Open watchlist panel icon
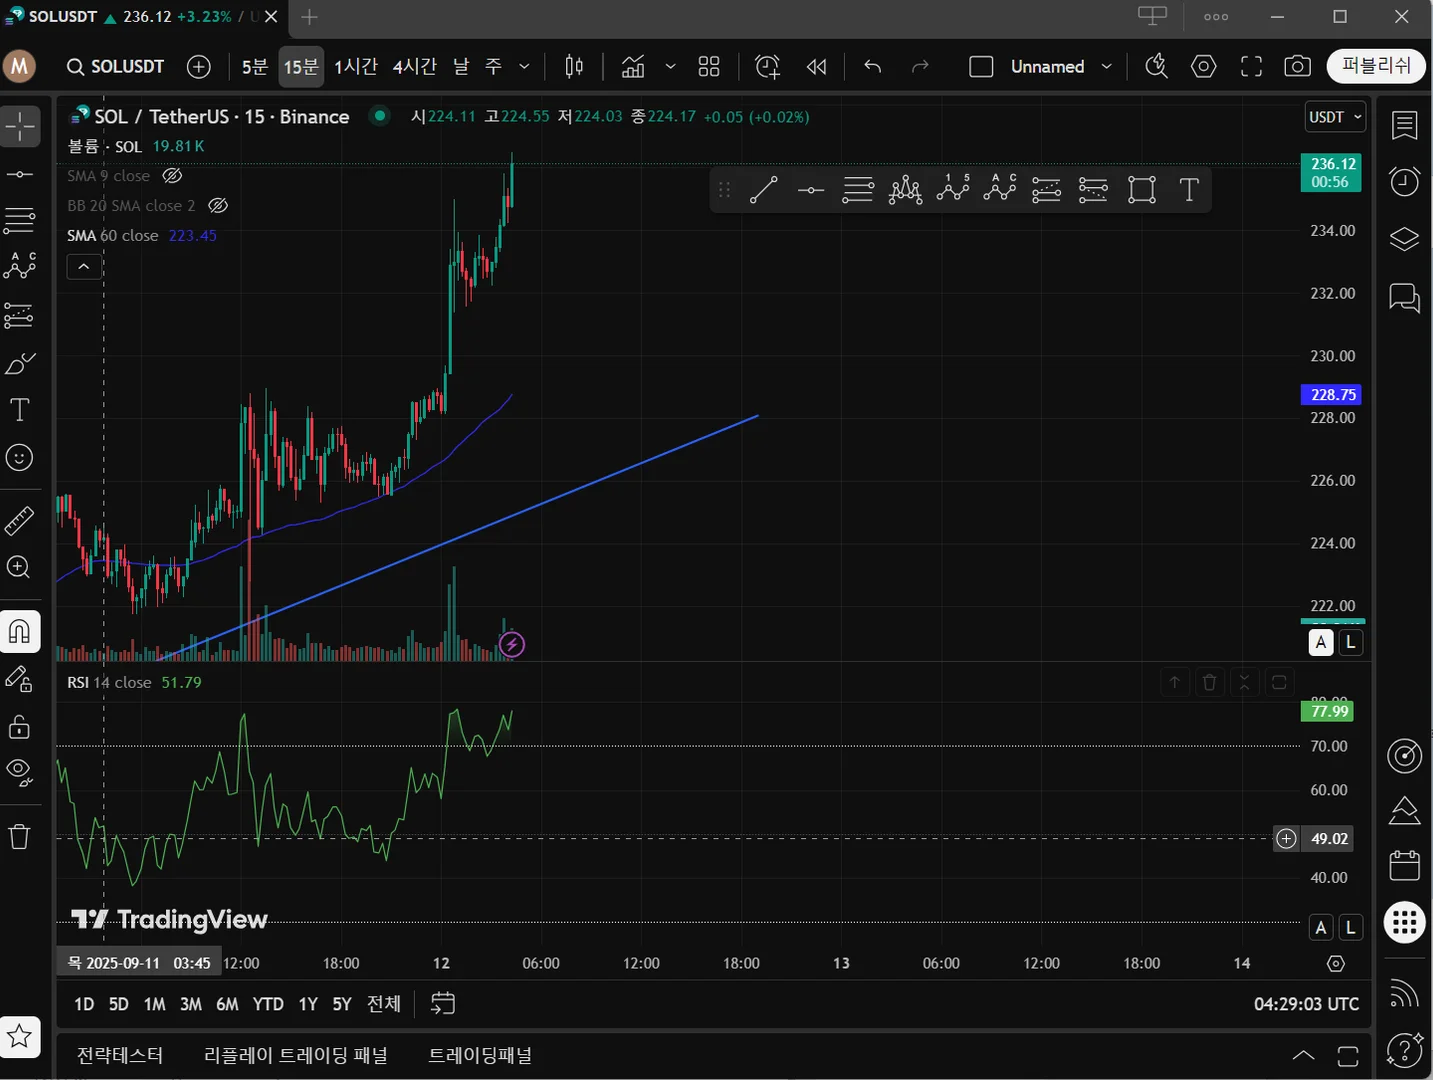This screenshot has height=1080, width=1433. tap(1405, 125)
